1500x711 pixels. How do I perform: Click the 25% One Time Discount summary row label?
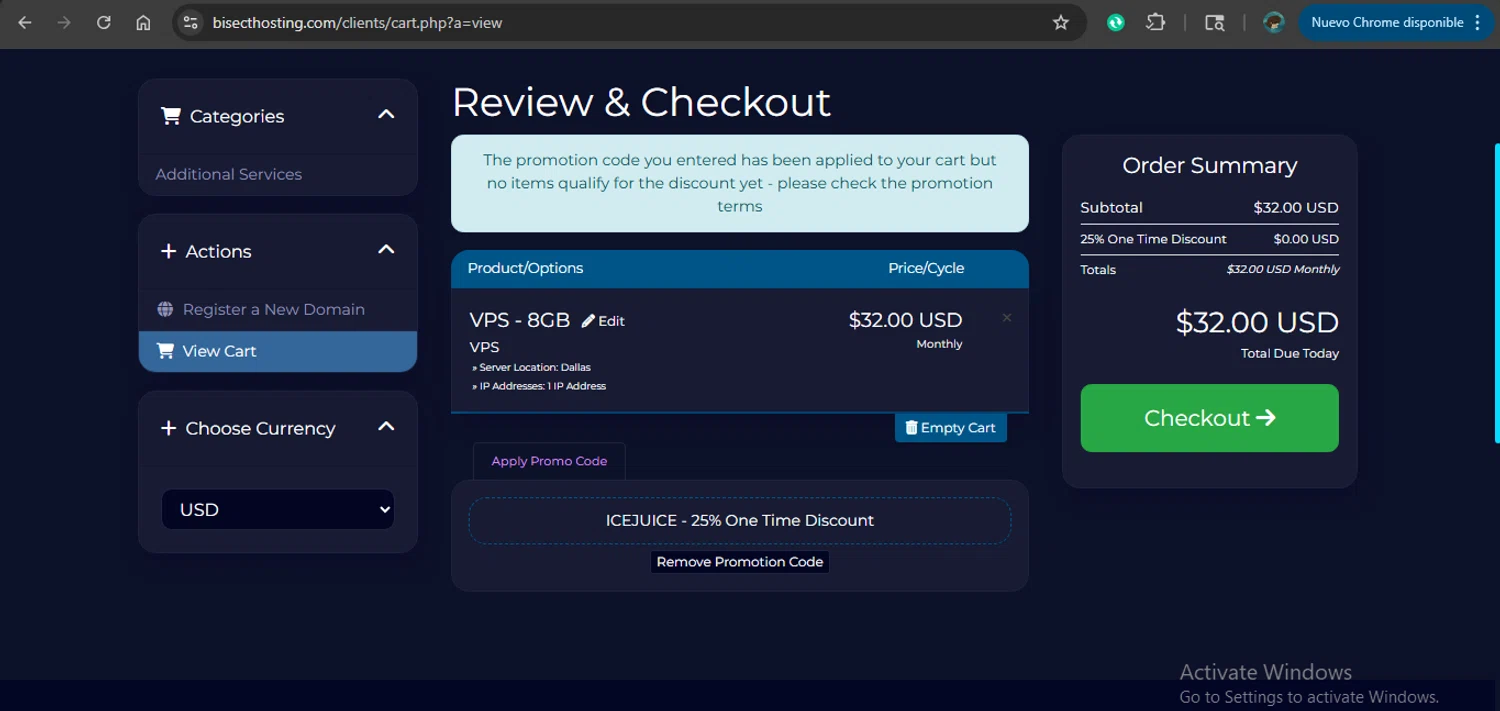(1153, 239)
